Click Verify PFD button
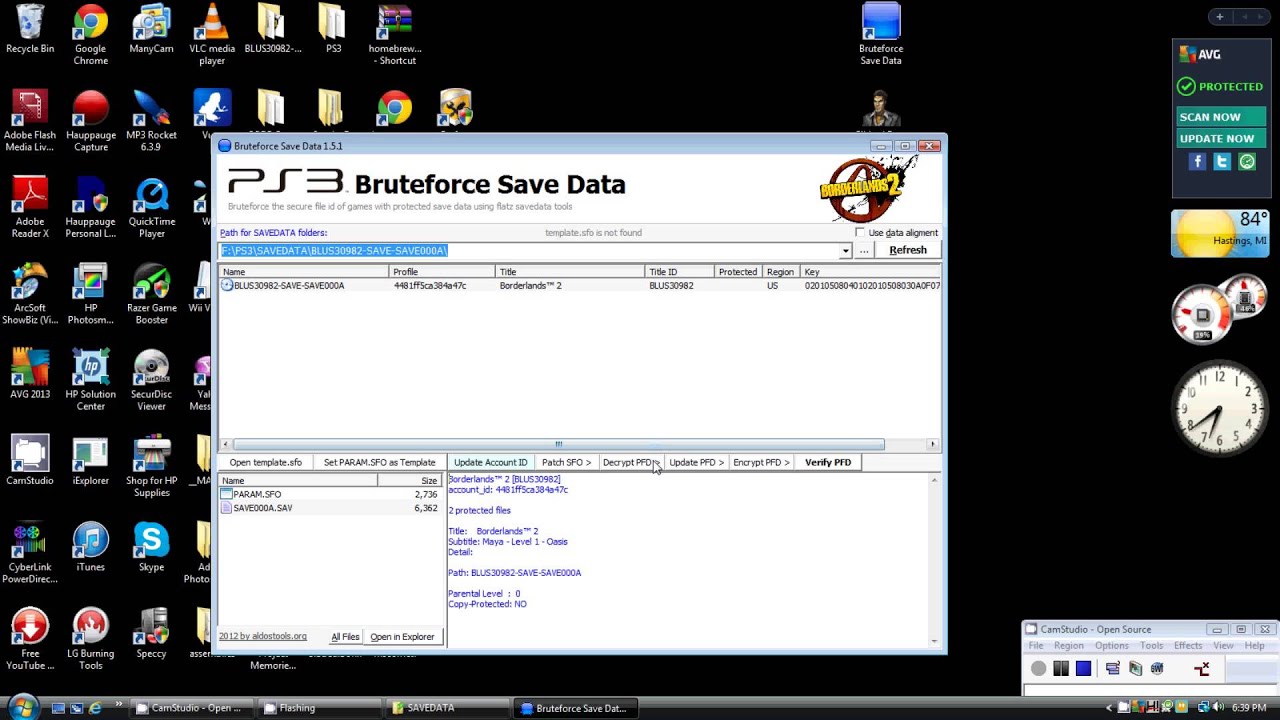1280x720 pixels. (828, 462)
